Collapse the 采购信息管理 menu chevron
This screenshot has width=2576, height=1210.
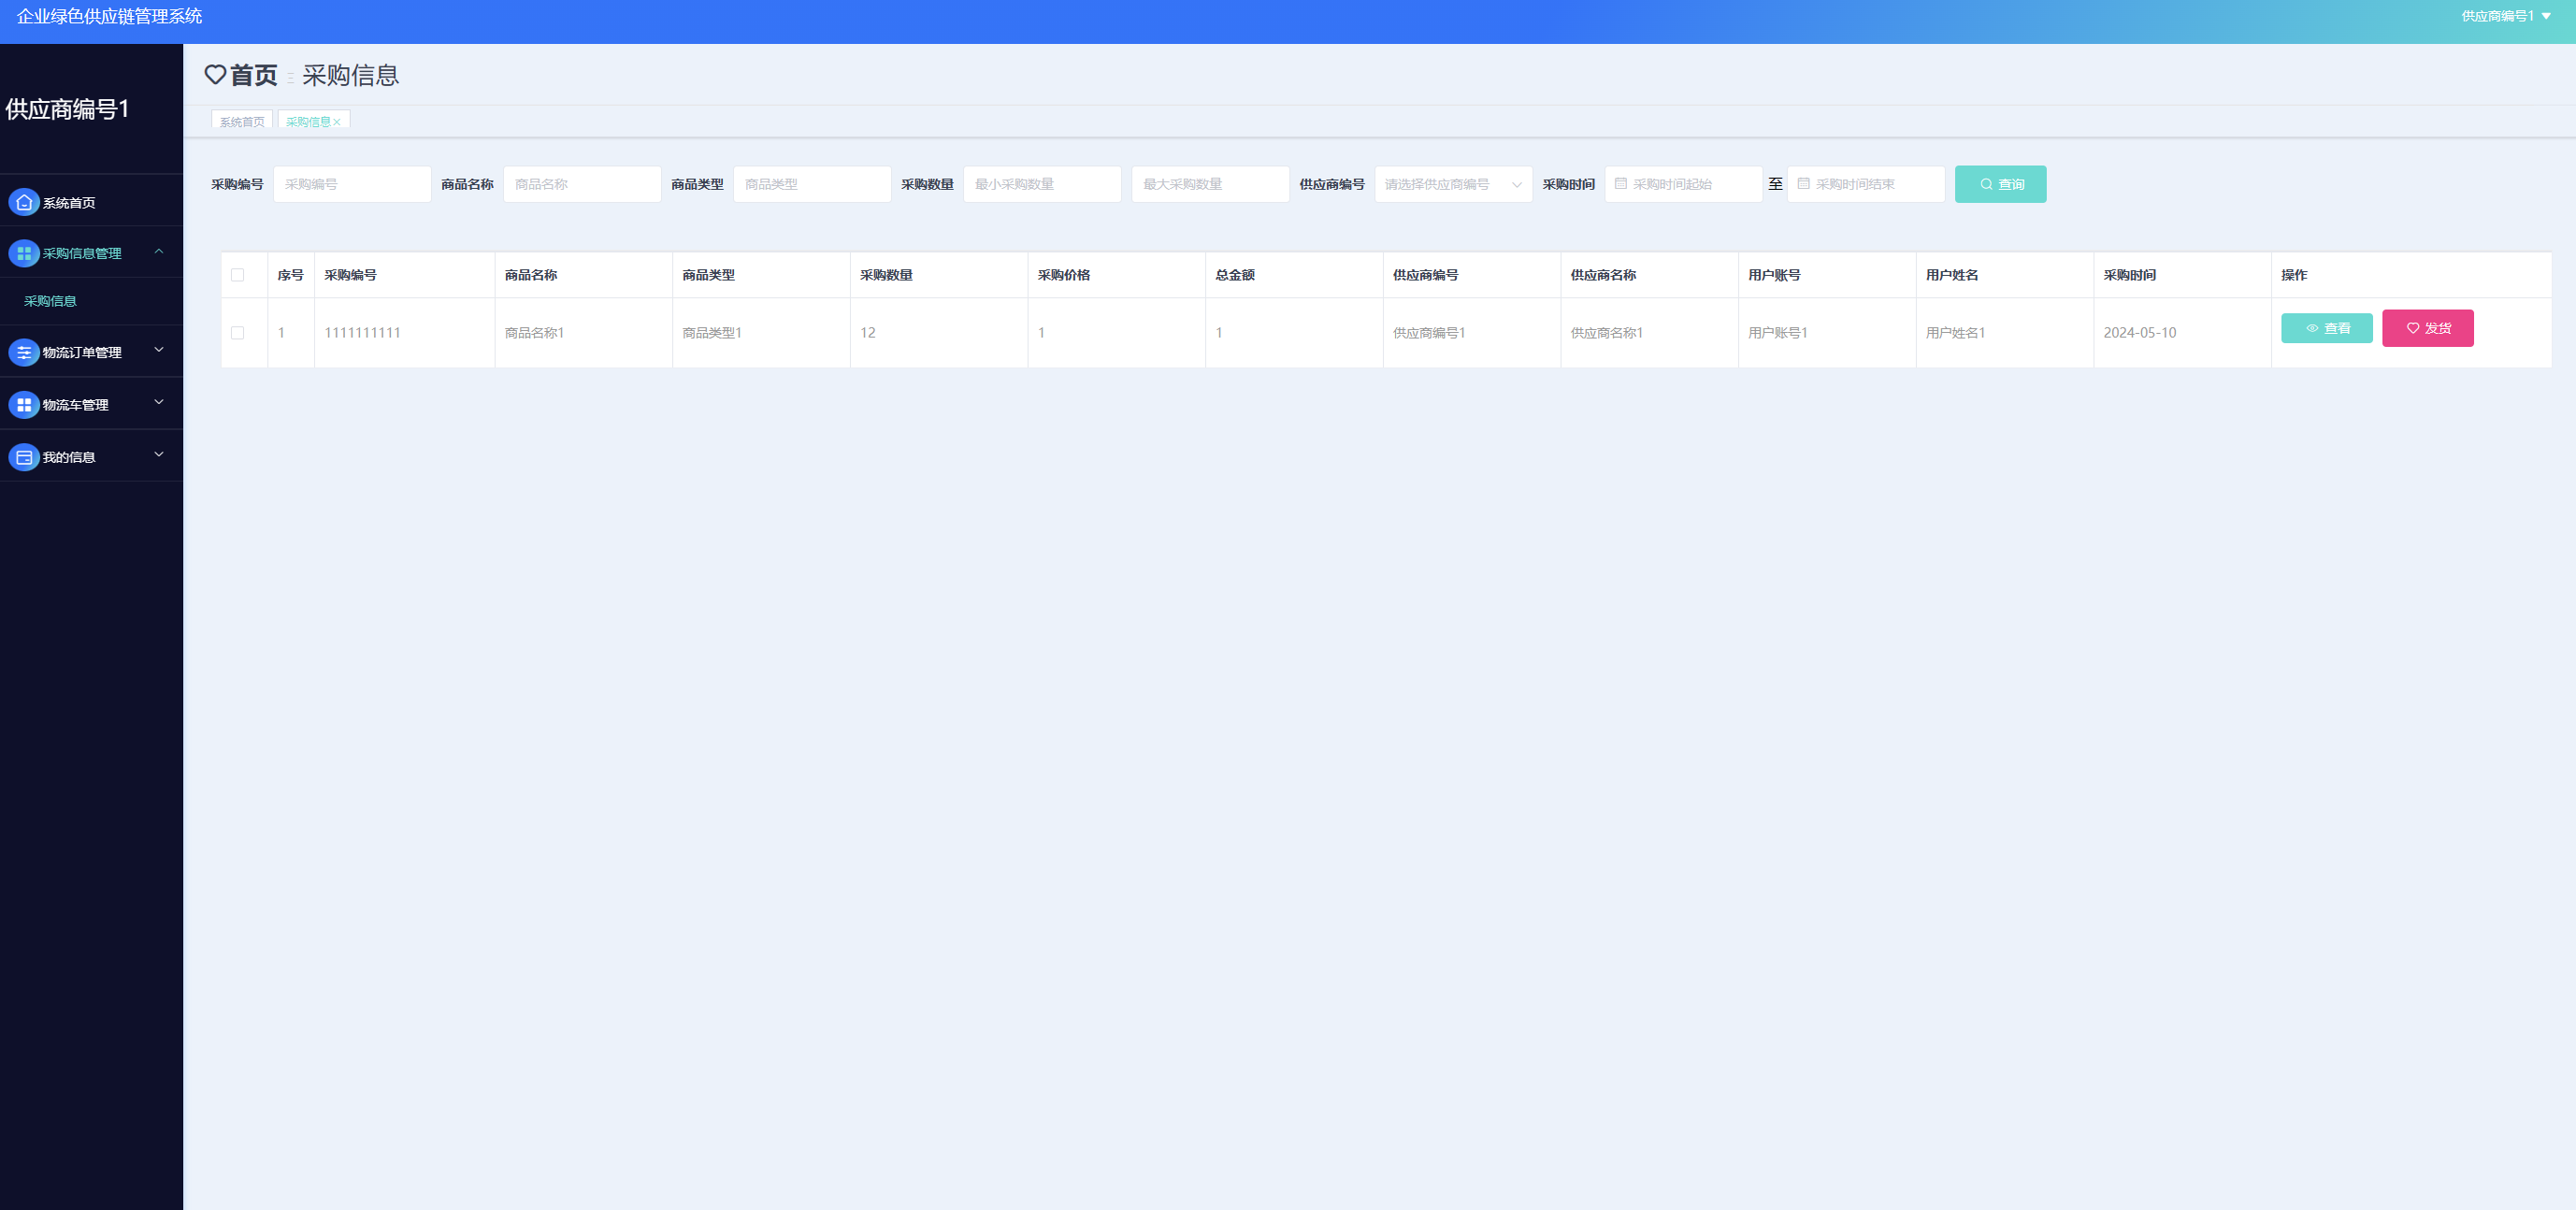[x=159, y=251]
